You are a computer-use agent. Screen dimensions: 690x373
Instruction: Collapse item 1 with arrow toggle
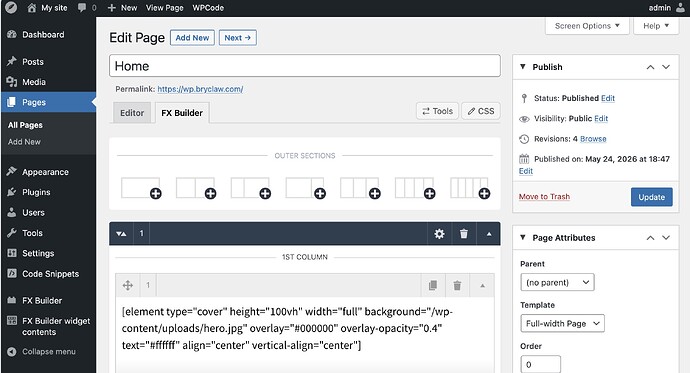482,285
